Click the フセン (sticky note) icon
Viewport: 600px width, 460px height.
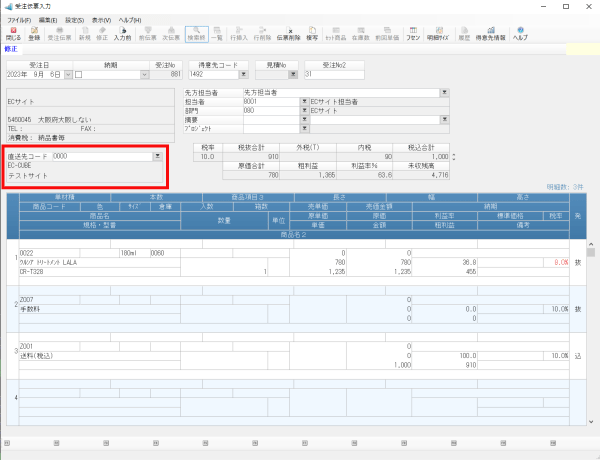[x=413, y=34]
